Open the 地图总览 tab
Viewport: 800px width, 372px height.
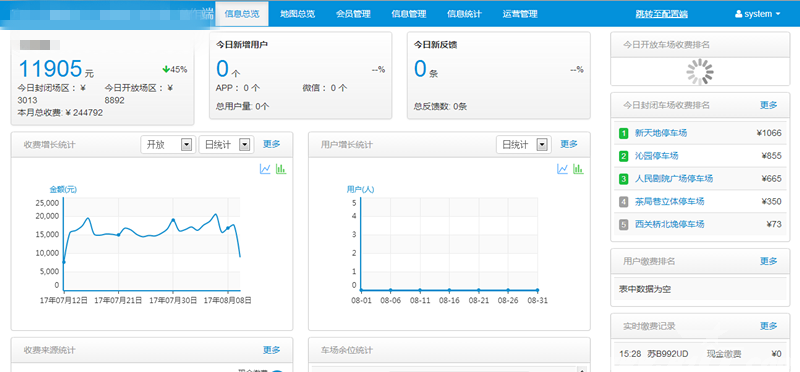point(297,14)
